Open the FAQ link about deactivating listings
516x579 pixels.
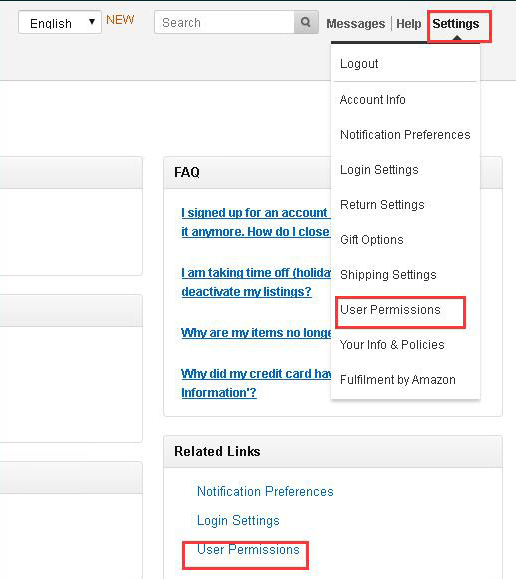256,282
